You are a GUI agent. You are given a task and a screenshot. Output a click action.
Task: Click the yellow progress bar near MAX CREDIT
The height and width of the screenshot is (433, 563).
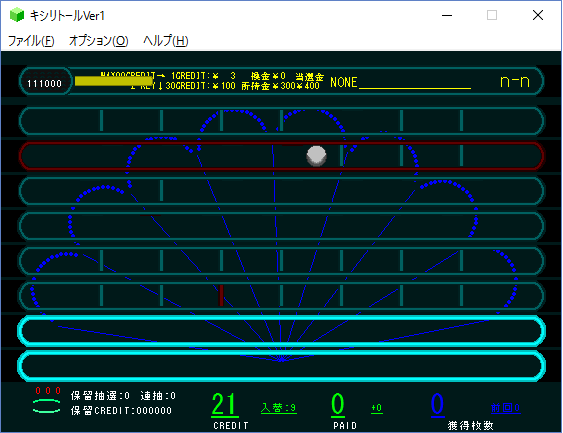tap(114, 81)
